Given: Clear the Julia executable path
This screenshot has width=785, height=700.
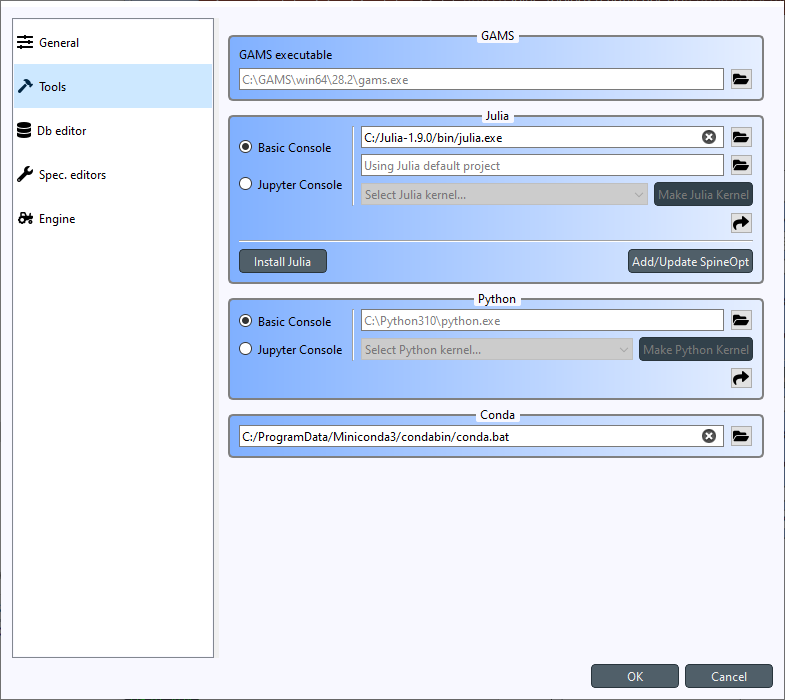Looking at the screenshot, I should [x=709, y=137].
